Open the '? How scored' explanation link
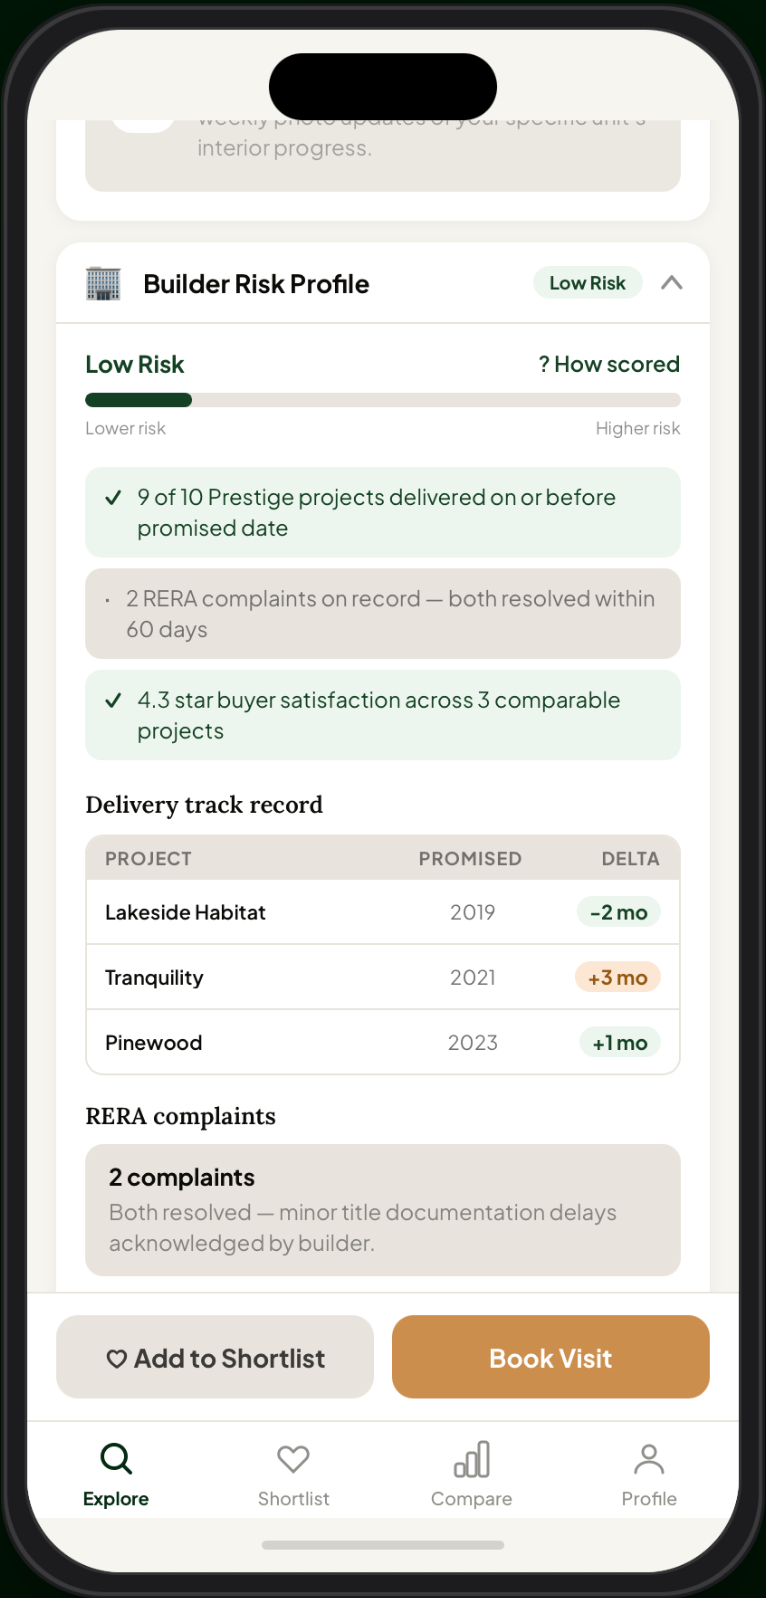 click(x=609, y=364)
